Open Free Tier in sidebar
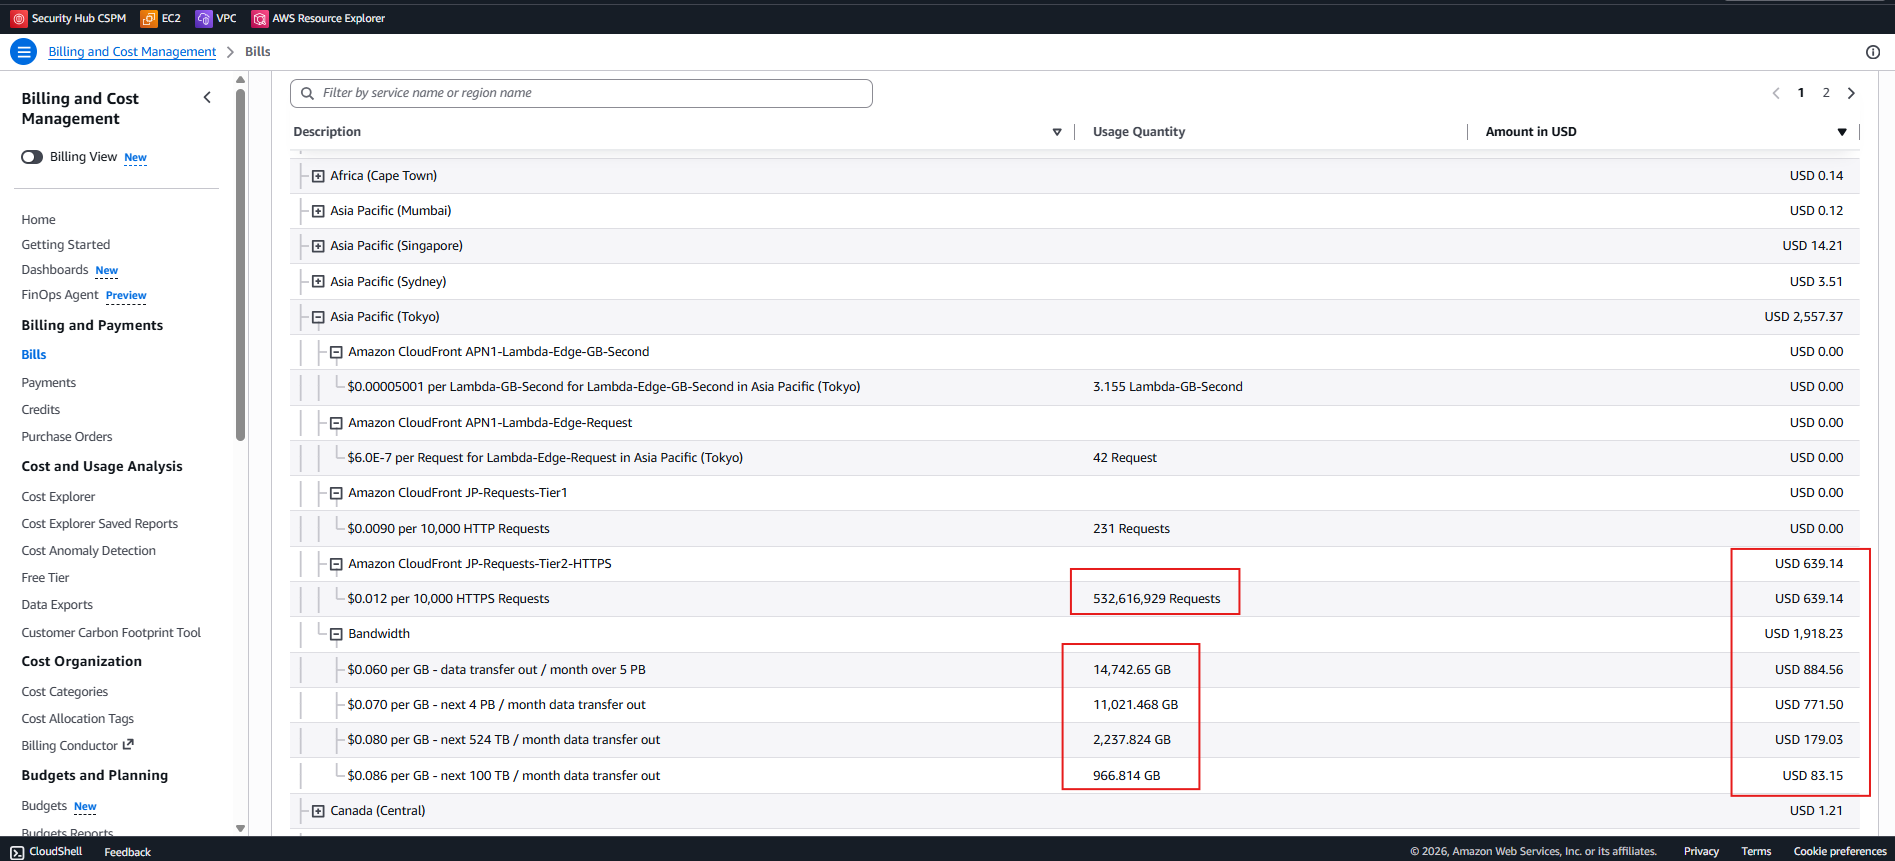Image resolution: width=1895 pixels, height=861 pixels. [x=45, y=578]
